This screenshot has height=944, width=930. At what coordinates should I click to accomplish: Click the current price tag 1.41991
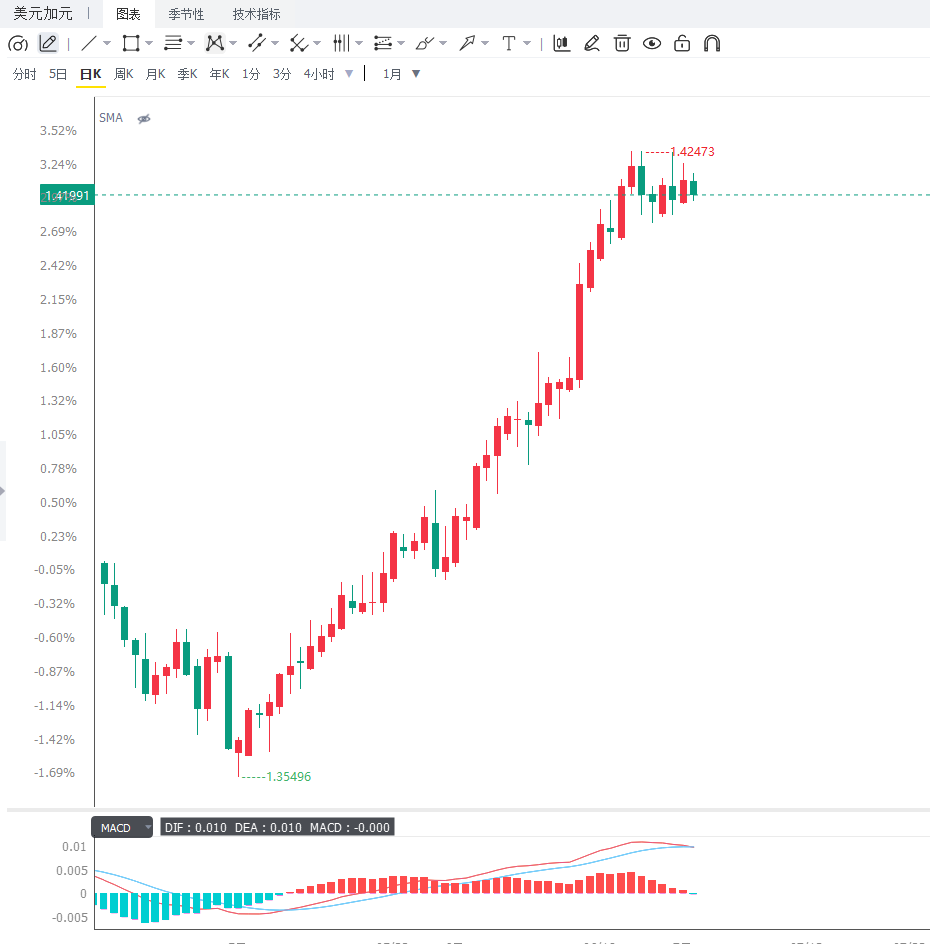[67, 194]
